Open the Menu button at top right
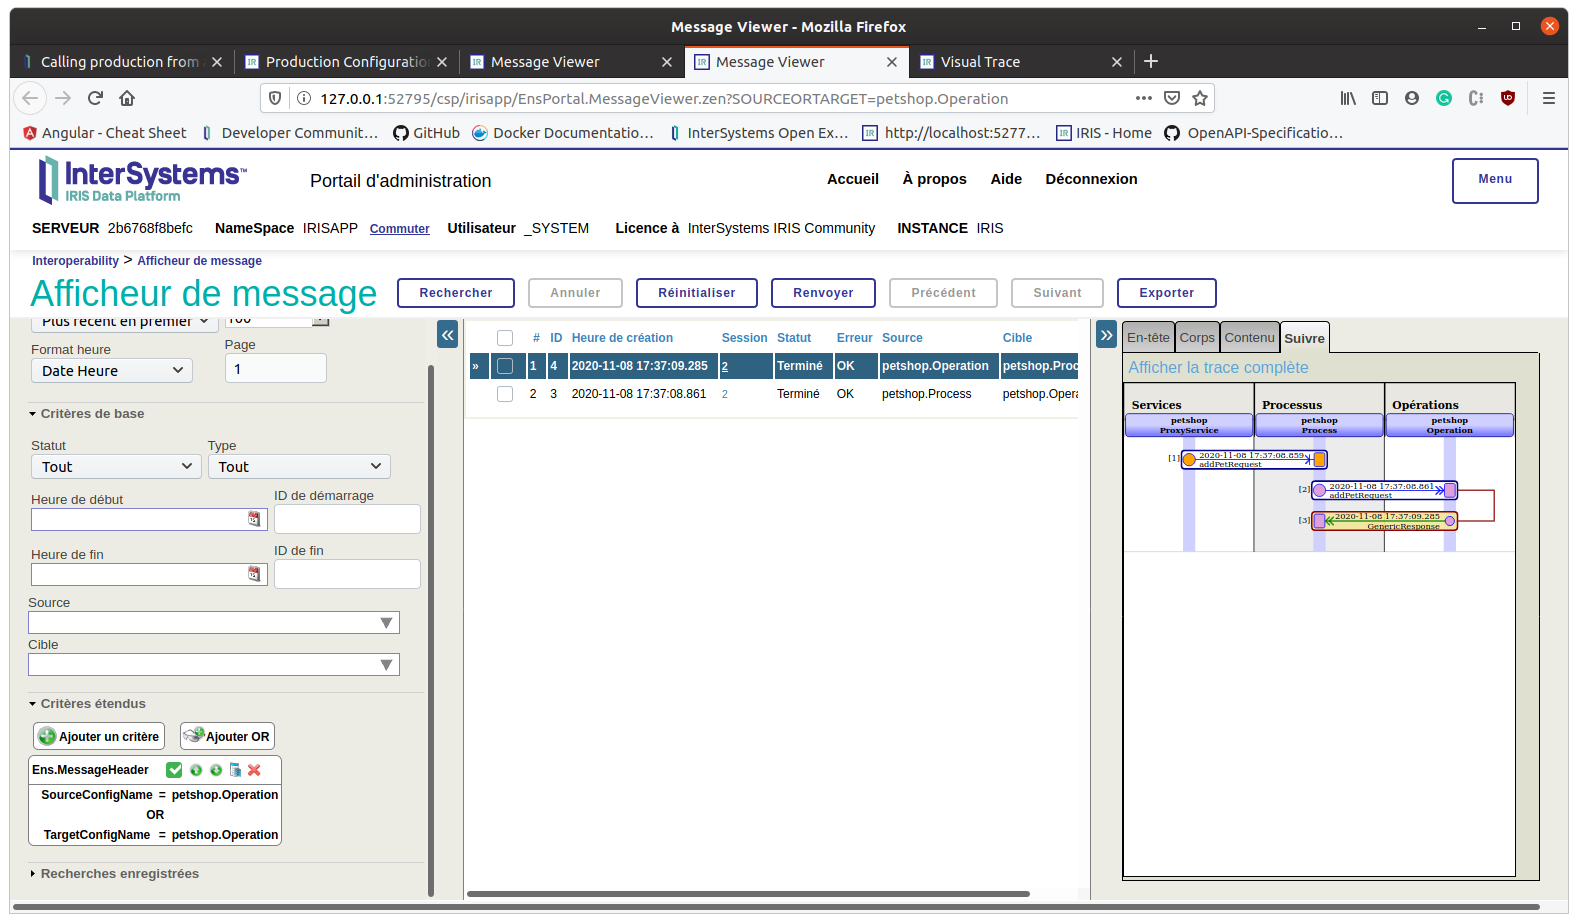 (1495, 181)
